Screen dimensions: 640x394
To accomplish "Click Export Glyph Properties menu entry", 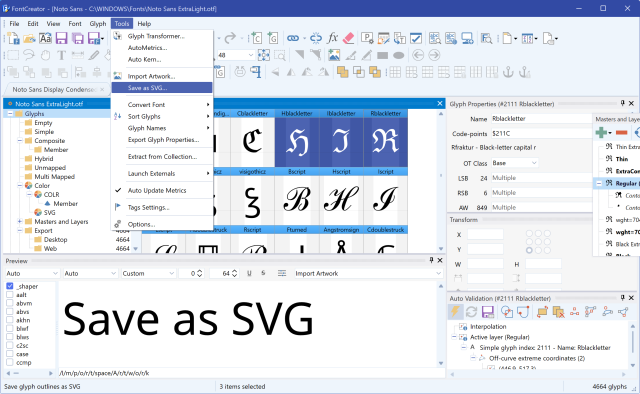I will coord(162,140).
